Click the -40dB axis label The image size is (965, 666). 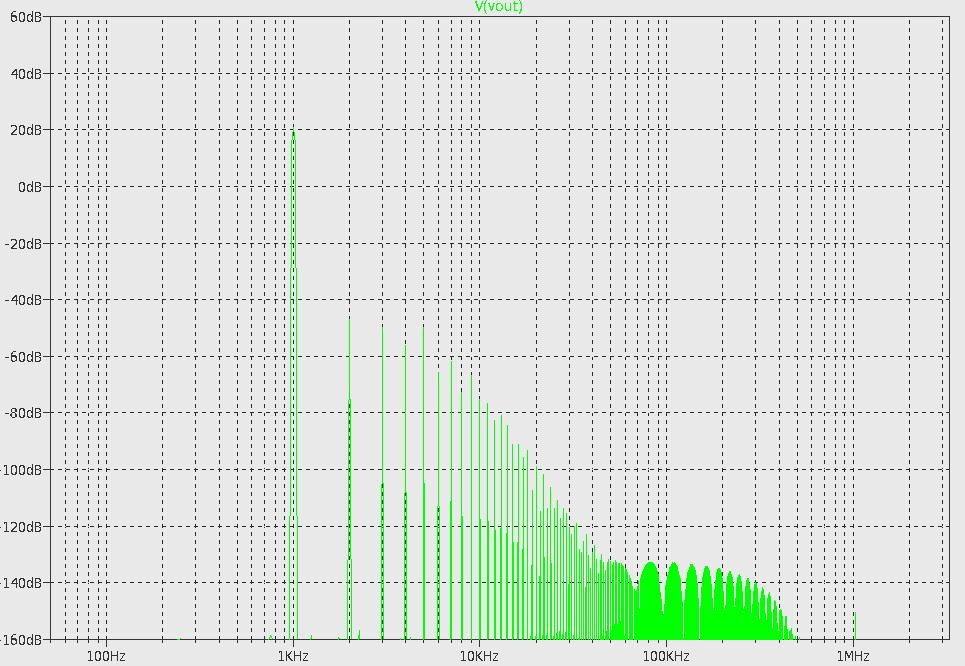point(23,300)
